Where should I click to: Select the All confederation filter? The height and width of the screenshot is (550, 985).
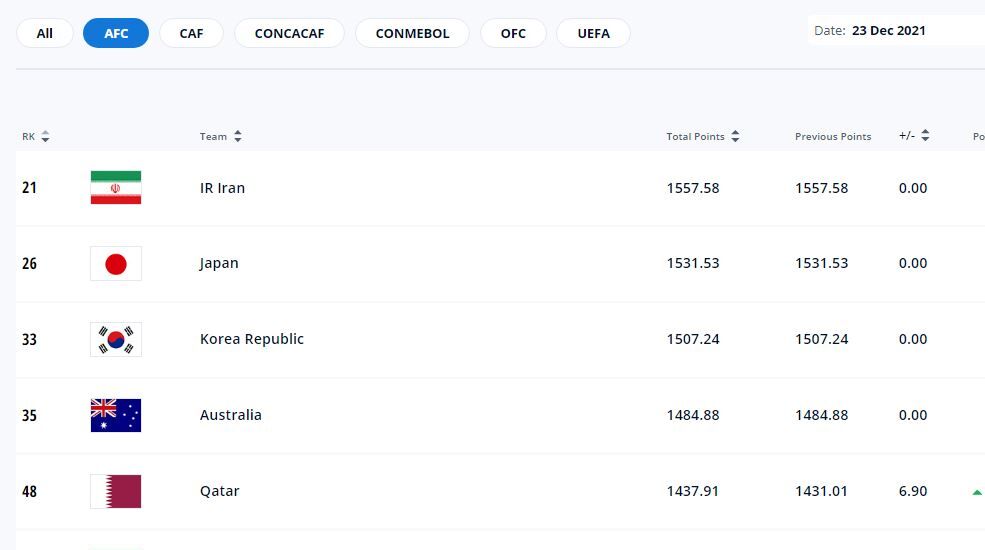[45, 33]
